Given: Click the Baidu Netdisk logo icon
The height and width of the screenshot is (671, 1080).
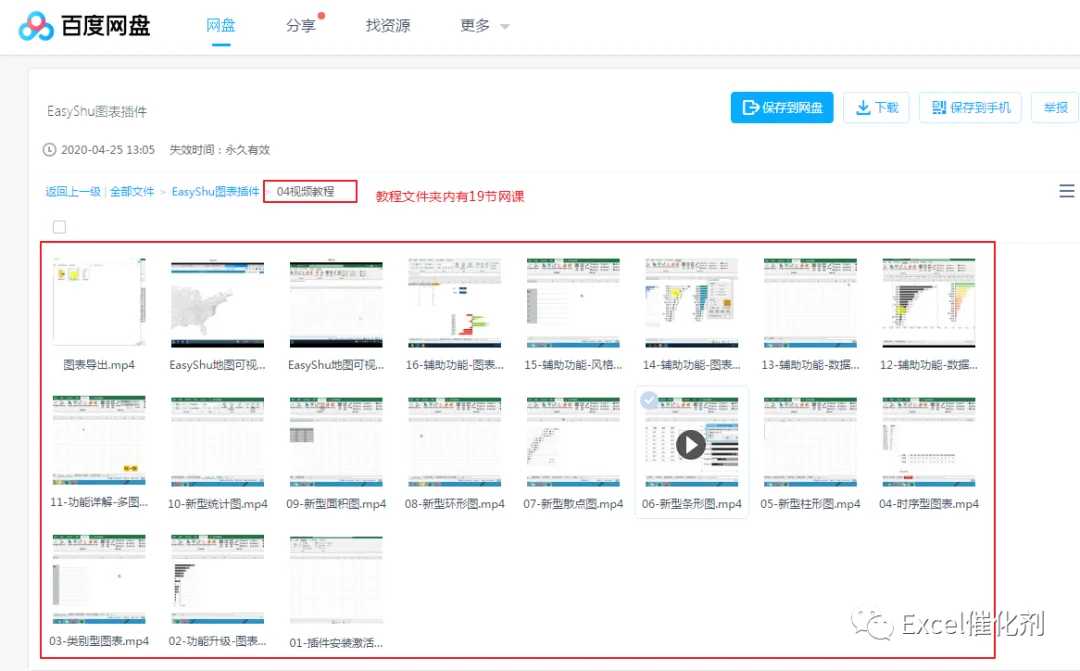Looking at the screenshot, I should coord(36,27).
